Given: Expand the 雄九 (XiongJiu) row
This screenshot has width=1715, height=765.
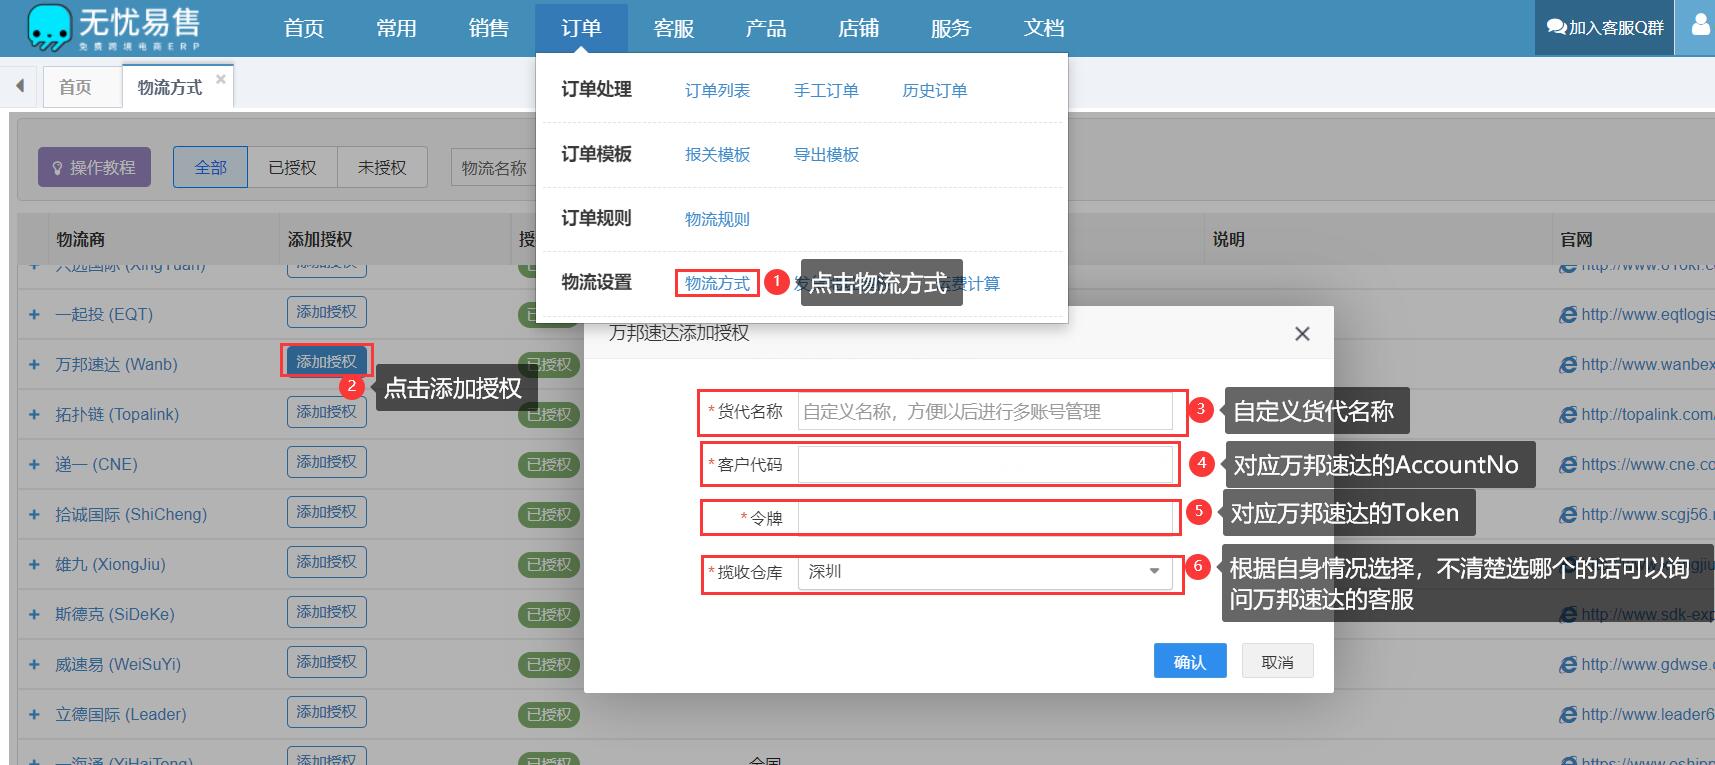Looking at the screenshot, I should pyautogui.click(x=34, y=564).
